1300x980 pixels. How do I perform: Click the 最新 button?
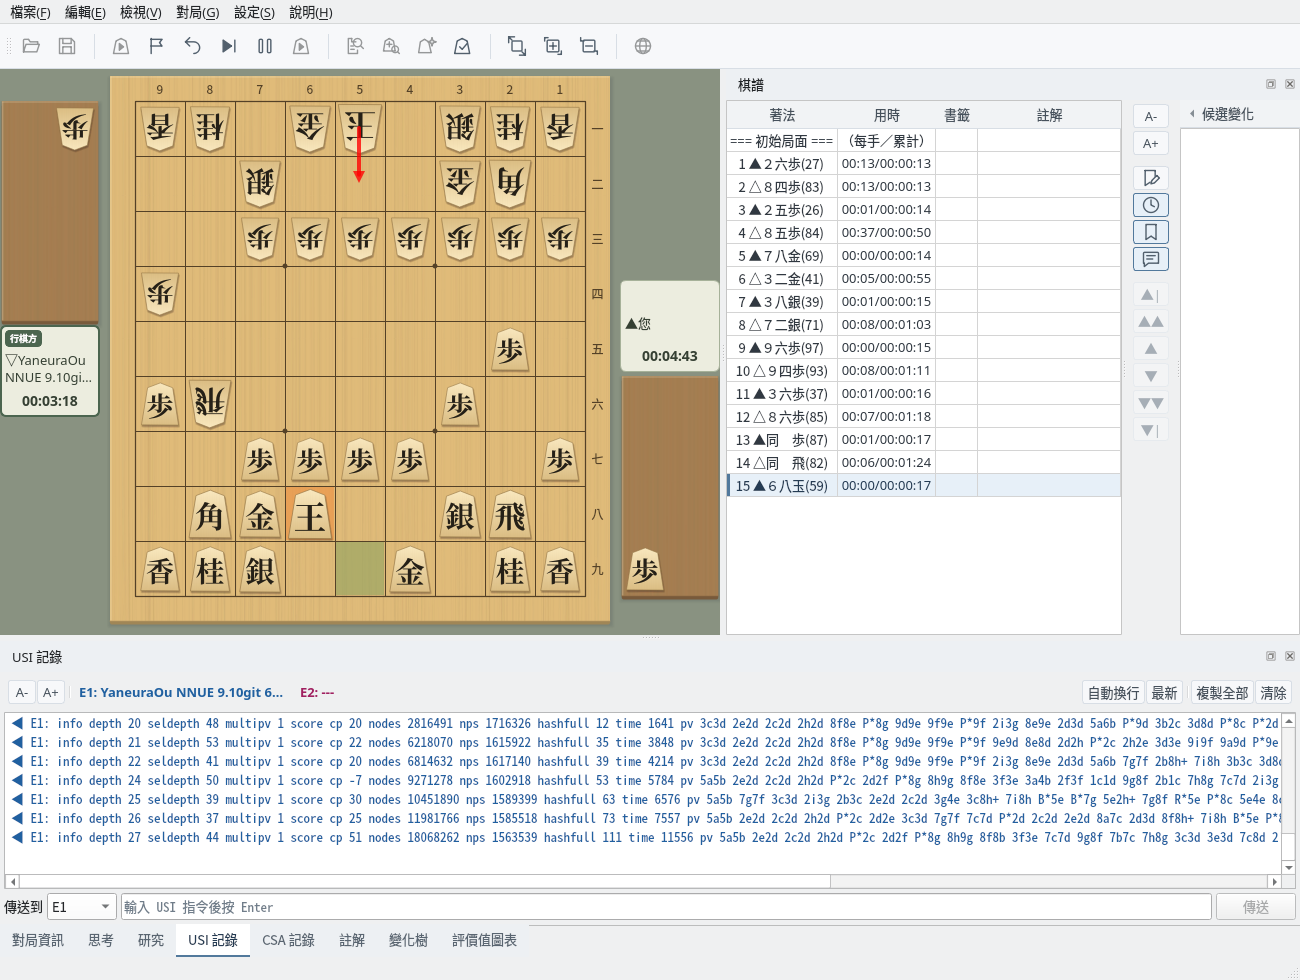(1165, 693)
